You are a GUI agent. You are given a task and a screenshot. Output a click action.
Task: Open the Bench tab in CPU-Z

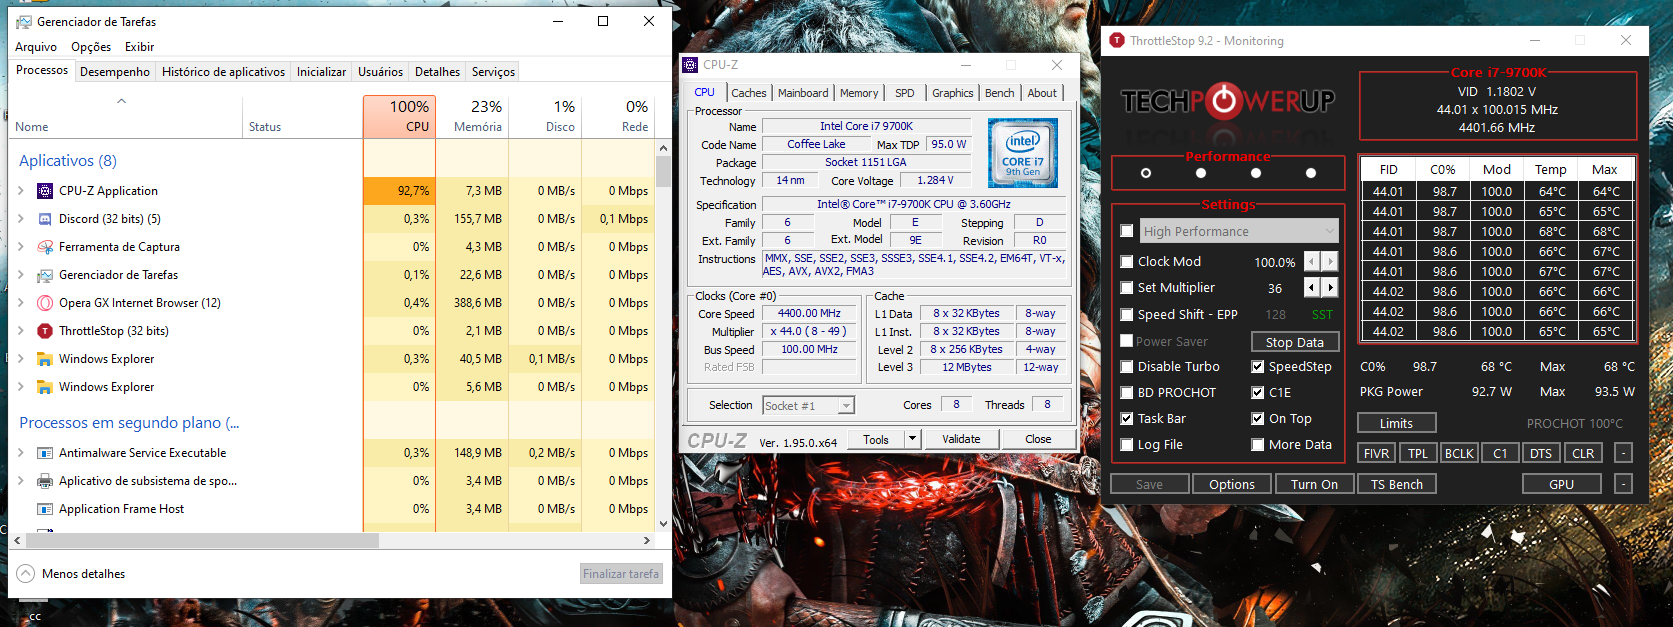pos(999,93)
